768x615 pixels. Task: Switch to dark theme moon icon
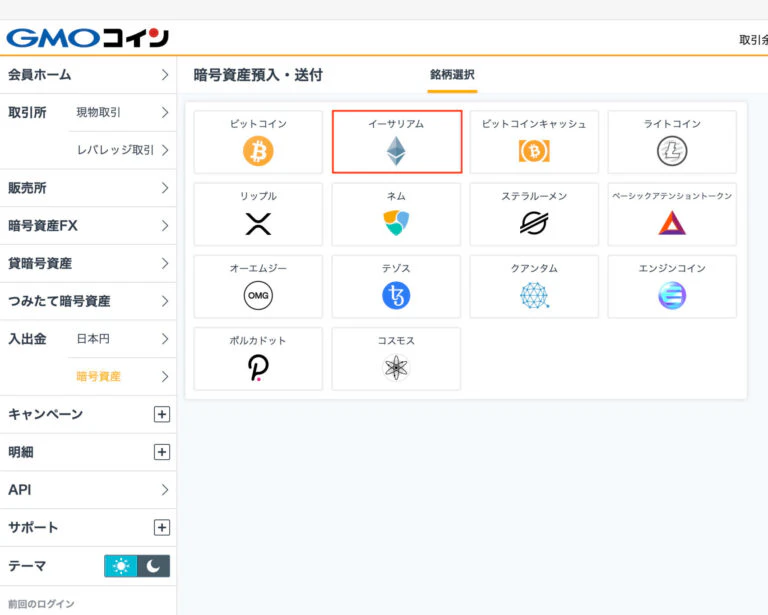click(153, 566)
